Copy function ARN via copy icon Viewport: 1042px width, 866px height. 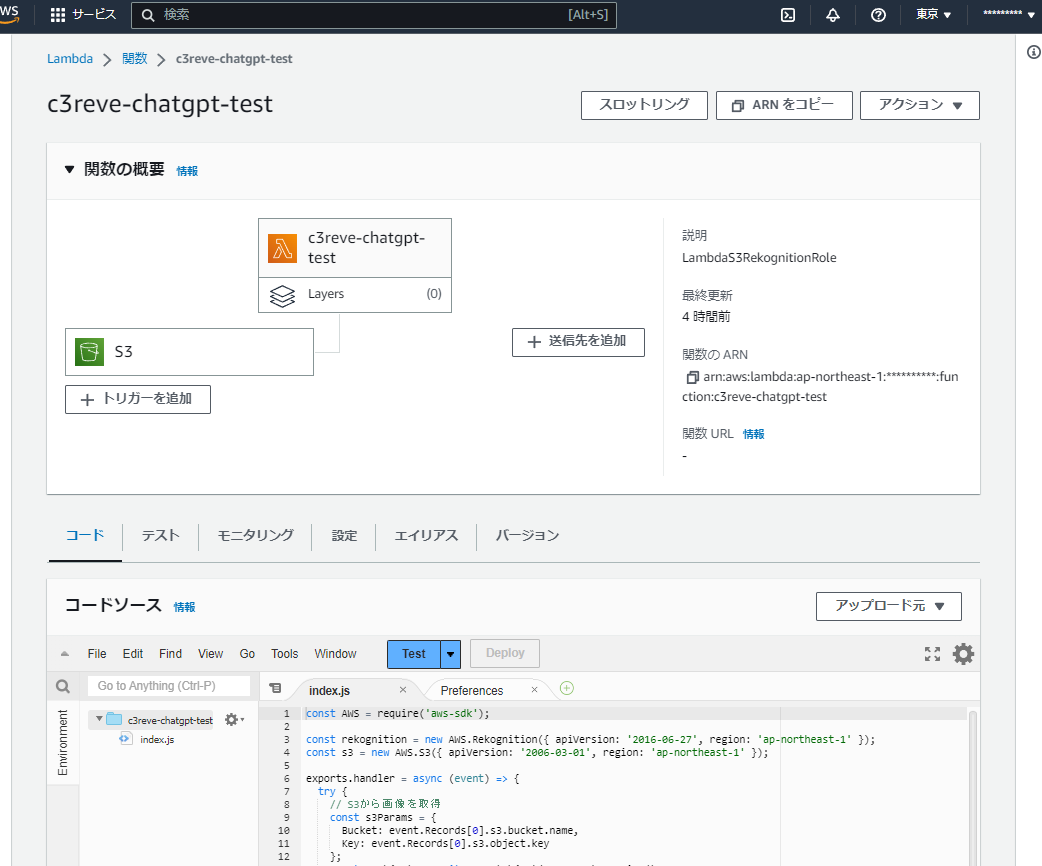click(x=692, y=378)
